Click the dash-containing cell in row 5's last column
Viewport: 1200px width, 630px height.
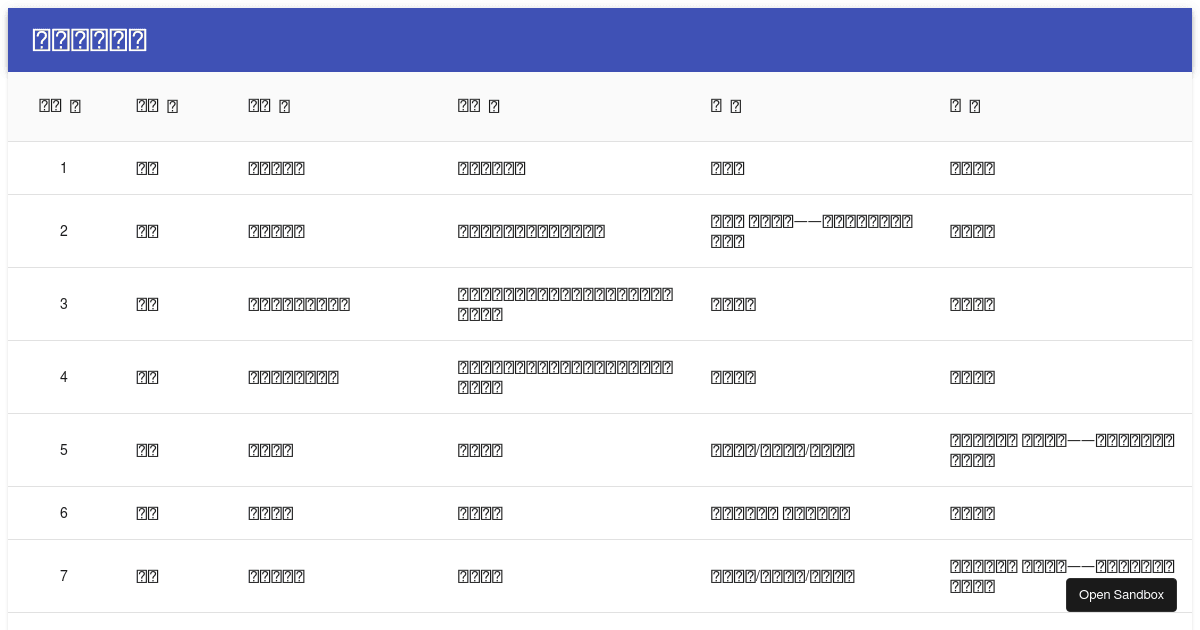(x=1062, y=450)
